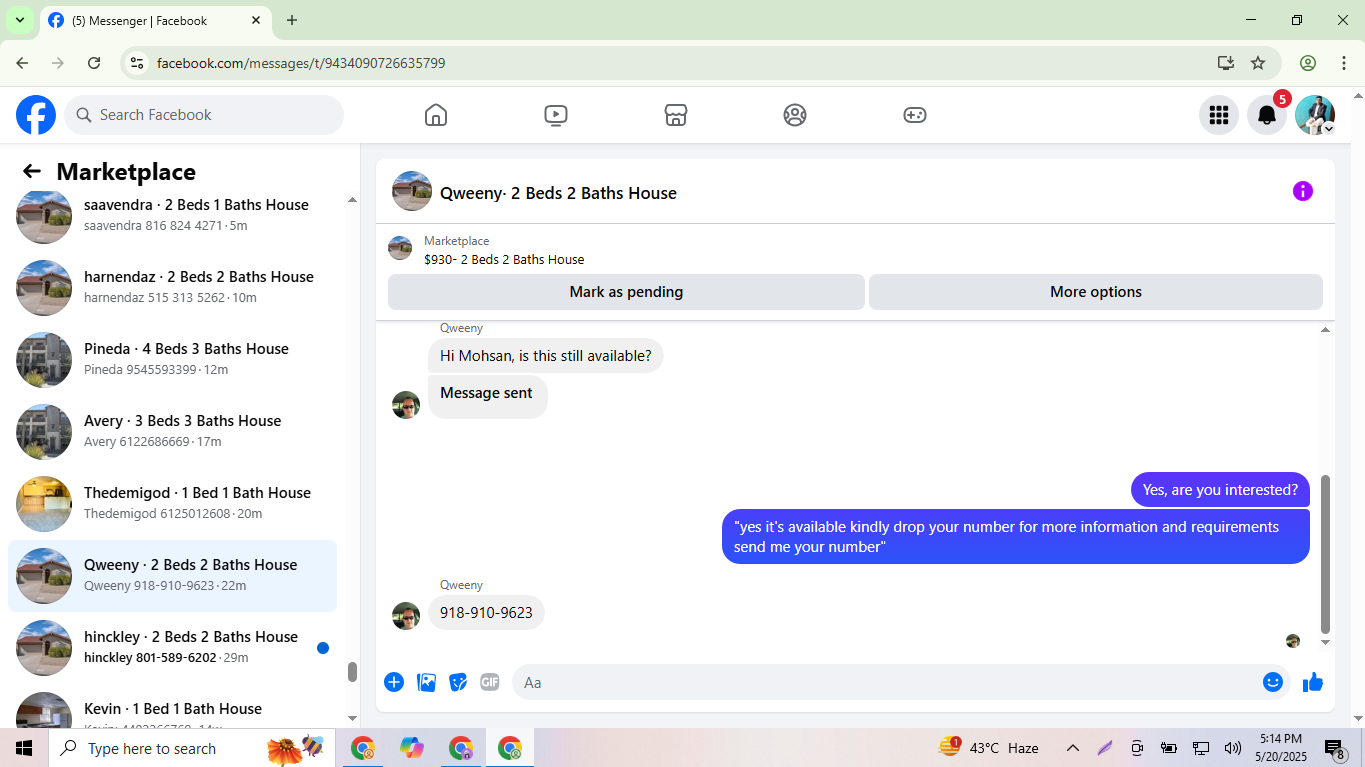Click the Chrome profile icon in toolbar
The image size is (1365, 767).
coord(1308,63)
